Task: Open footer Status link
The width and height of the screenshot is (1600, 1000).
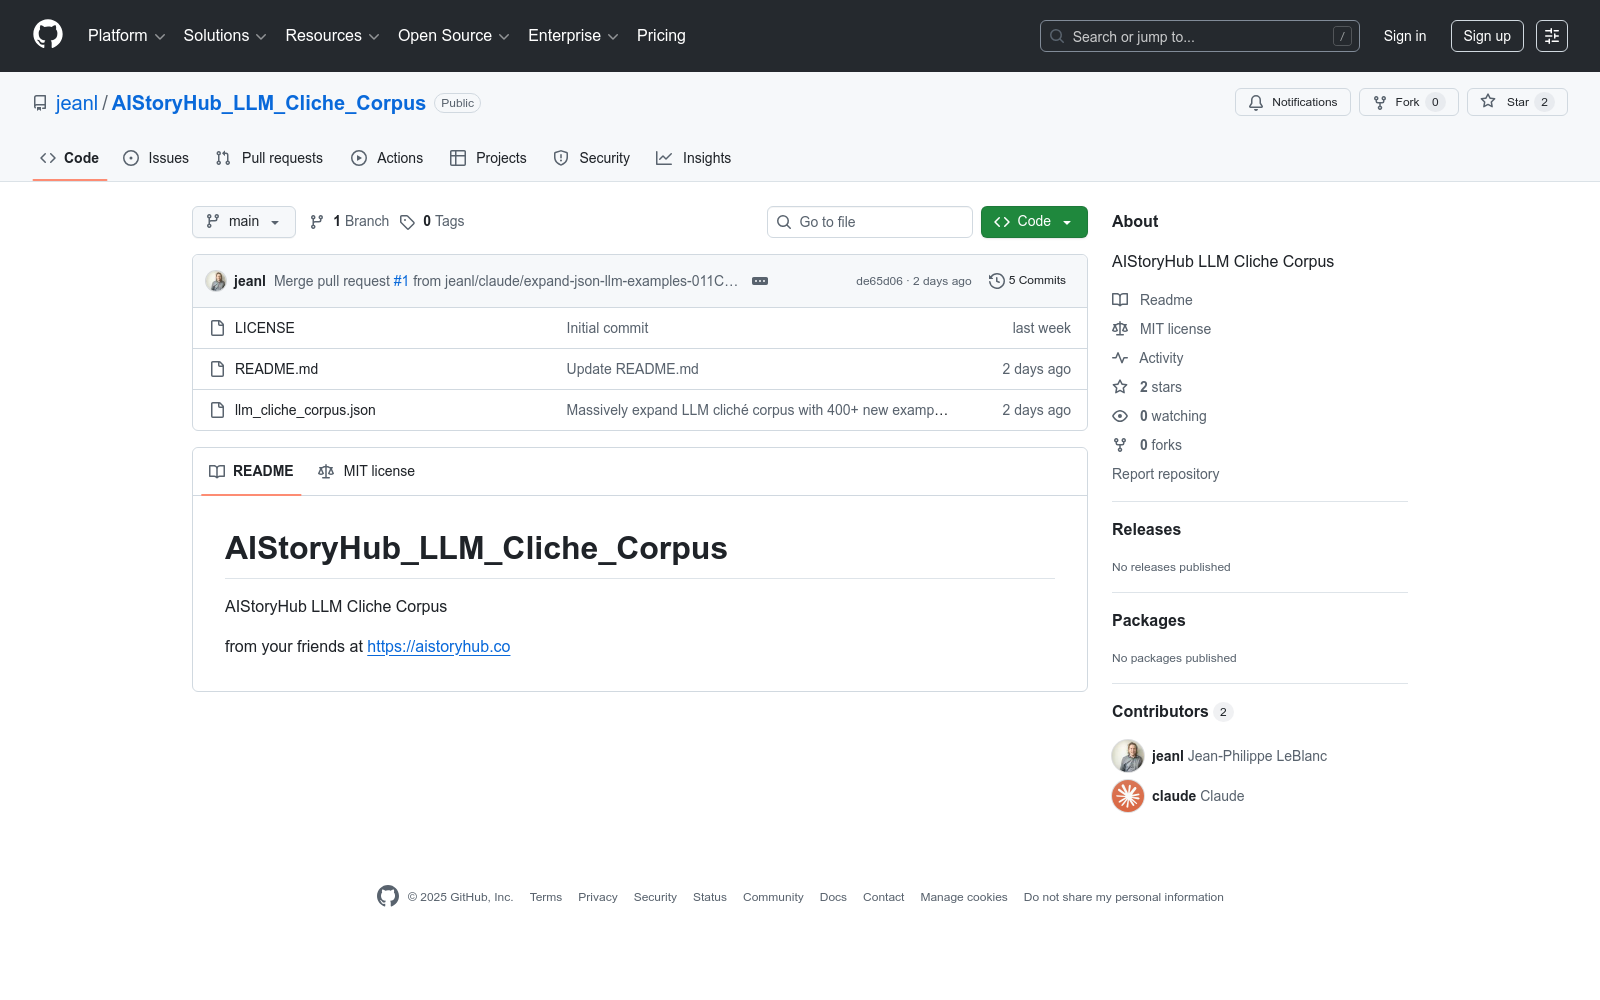Action: click(710, 897)
